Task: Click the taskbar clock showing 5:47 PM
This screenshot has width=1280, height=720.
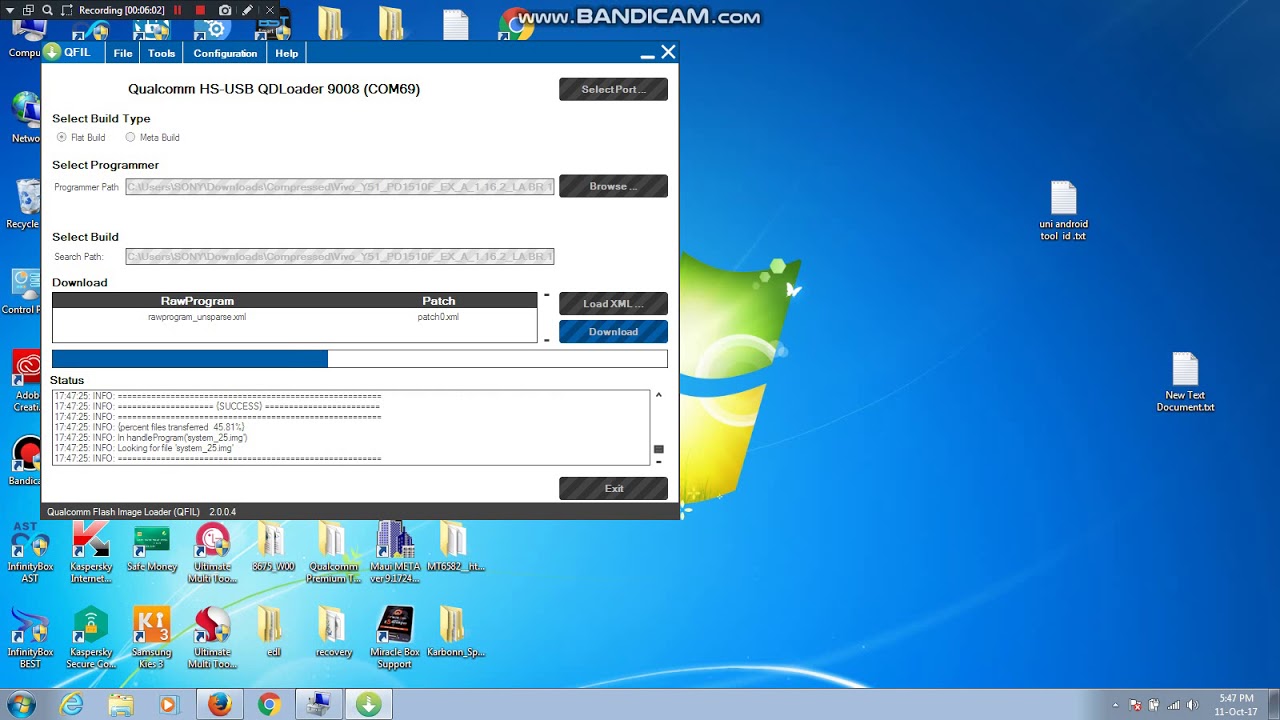Action: point(1236,705)
